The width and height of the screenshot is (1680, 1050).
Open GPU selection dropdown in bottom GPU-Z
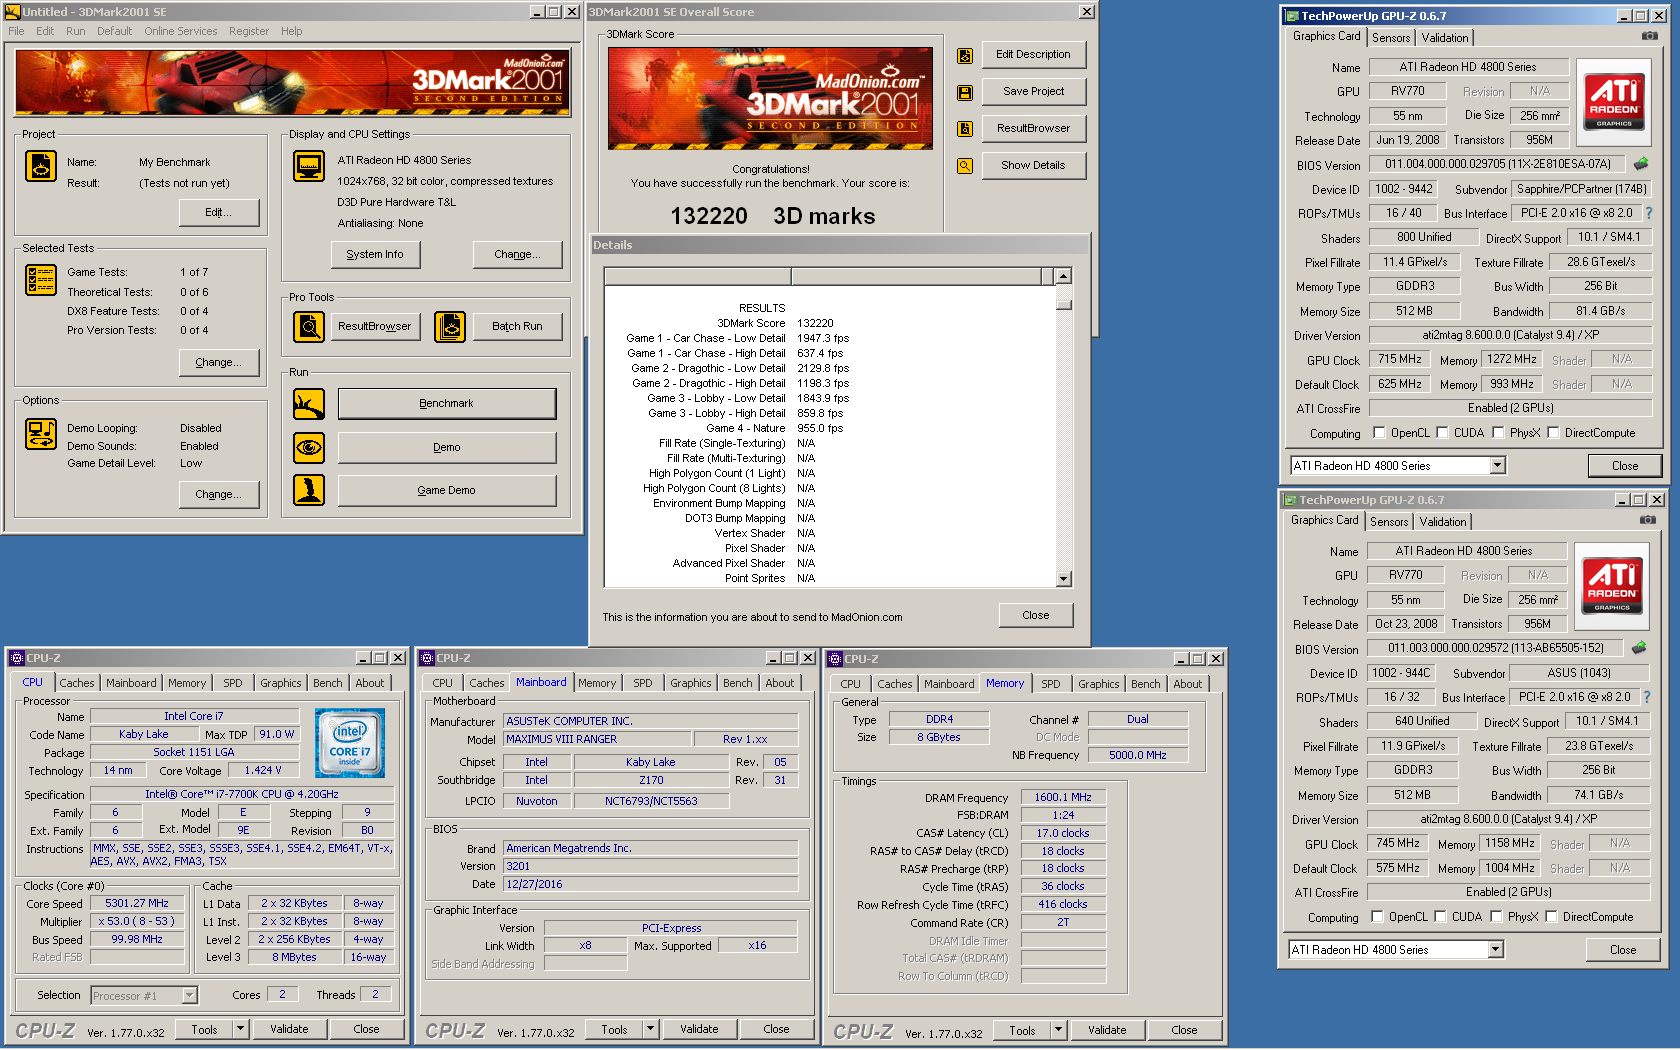point(1495,950)
